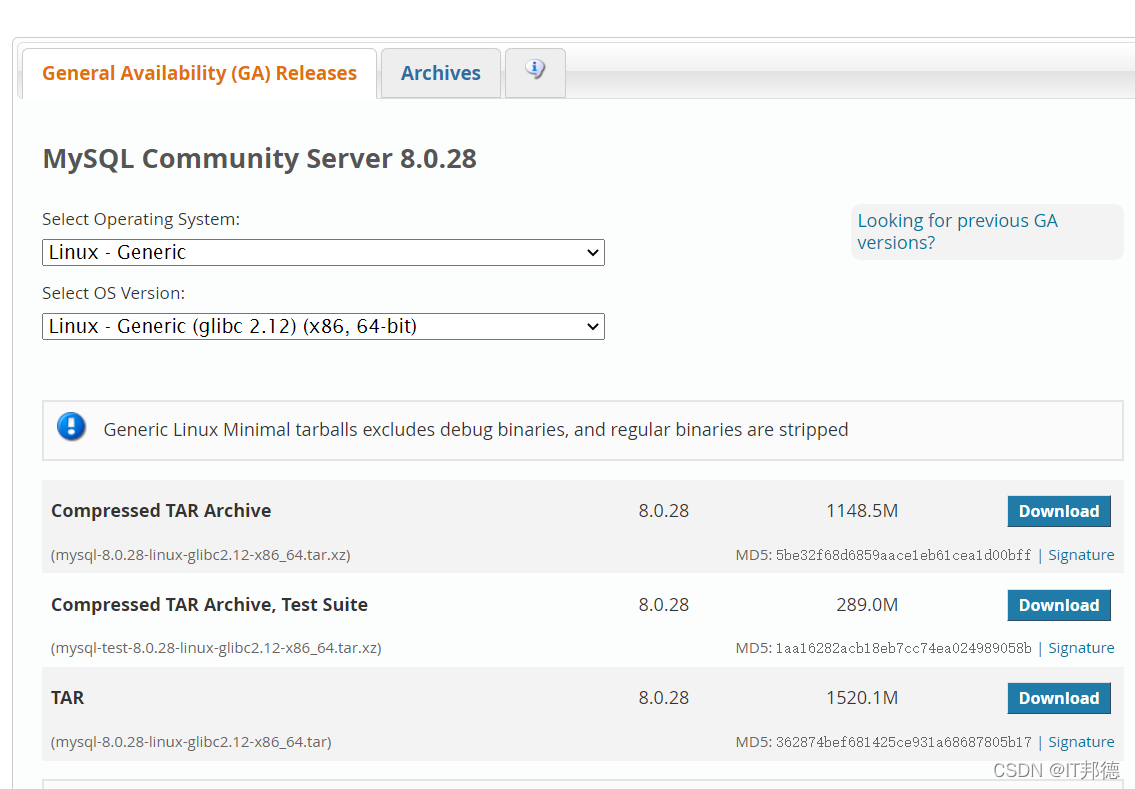Open the Select Operating System dropdown
This screenshot has width=1135, height=789.
click(324, 253)
